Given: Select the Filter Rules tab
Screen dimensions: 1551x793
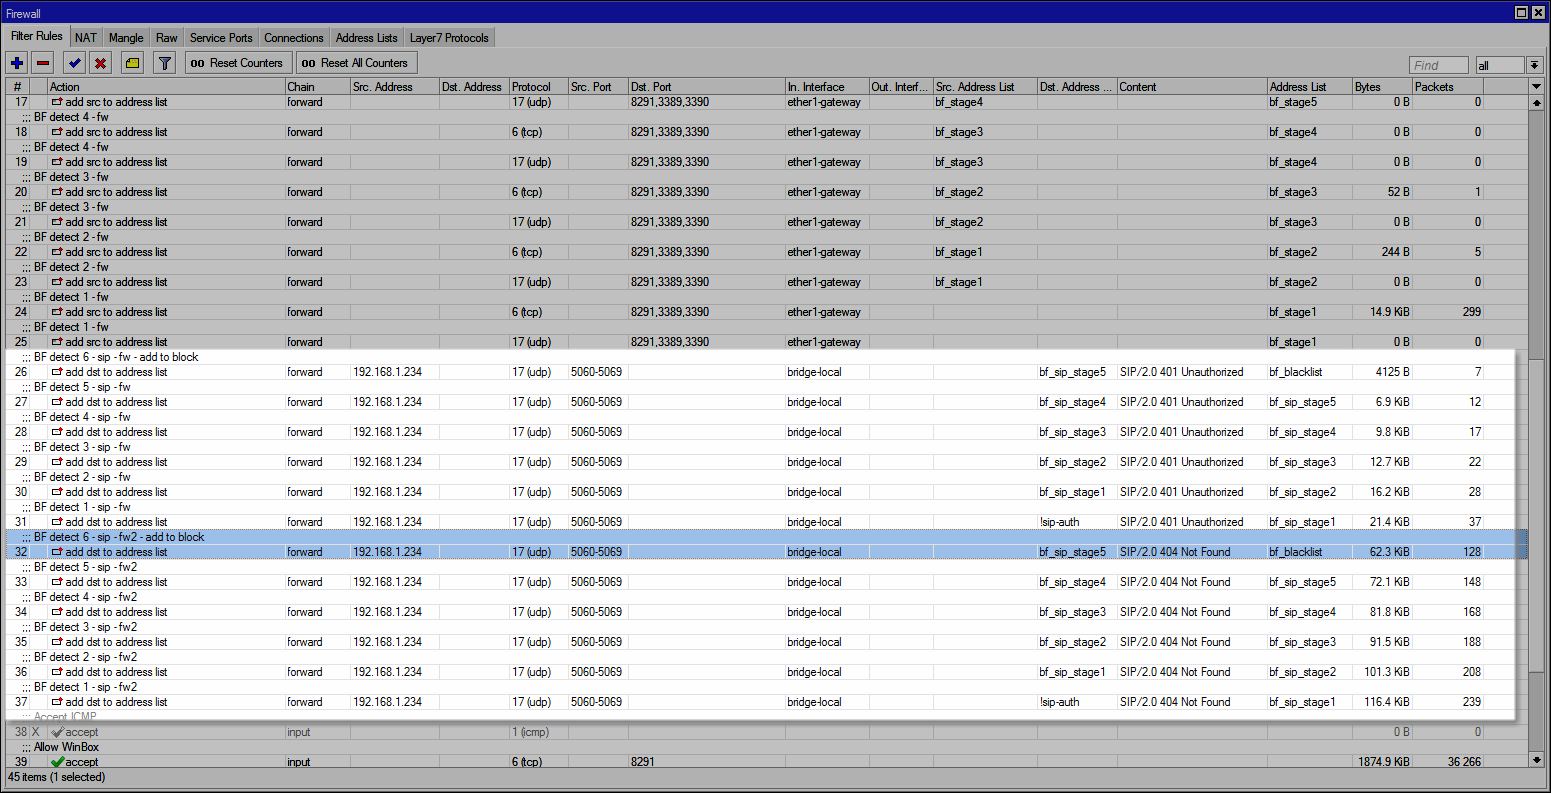Looking at the screenshot, I should [x=37, y=37].
